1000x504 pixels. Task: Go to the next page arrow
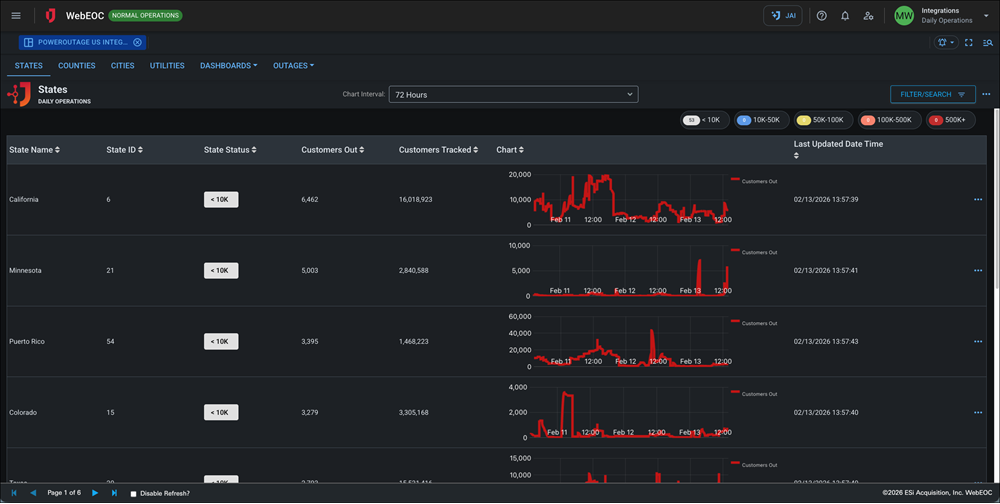tap(95, 493)
